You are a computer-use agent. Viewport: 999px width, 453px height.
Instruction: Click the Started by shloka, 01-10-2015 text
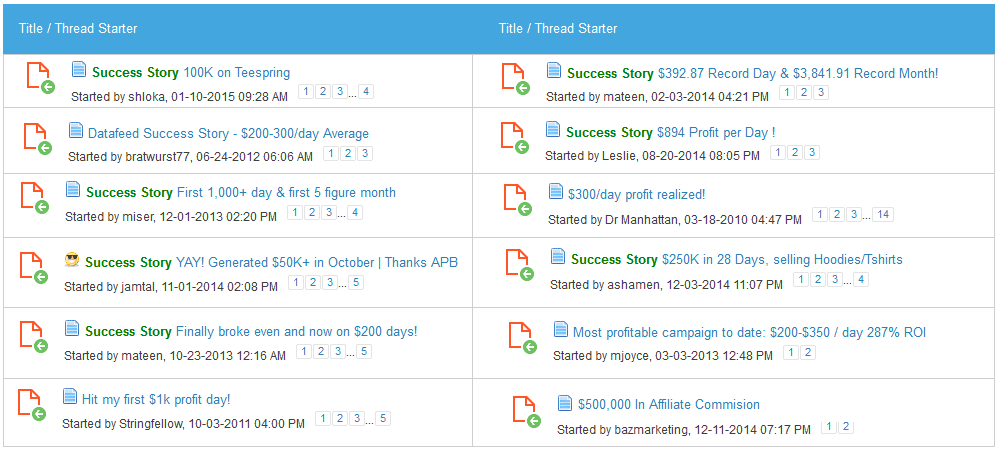pyautogui.click(x=179, y=97)
